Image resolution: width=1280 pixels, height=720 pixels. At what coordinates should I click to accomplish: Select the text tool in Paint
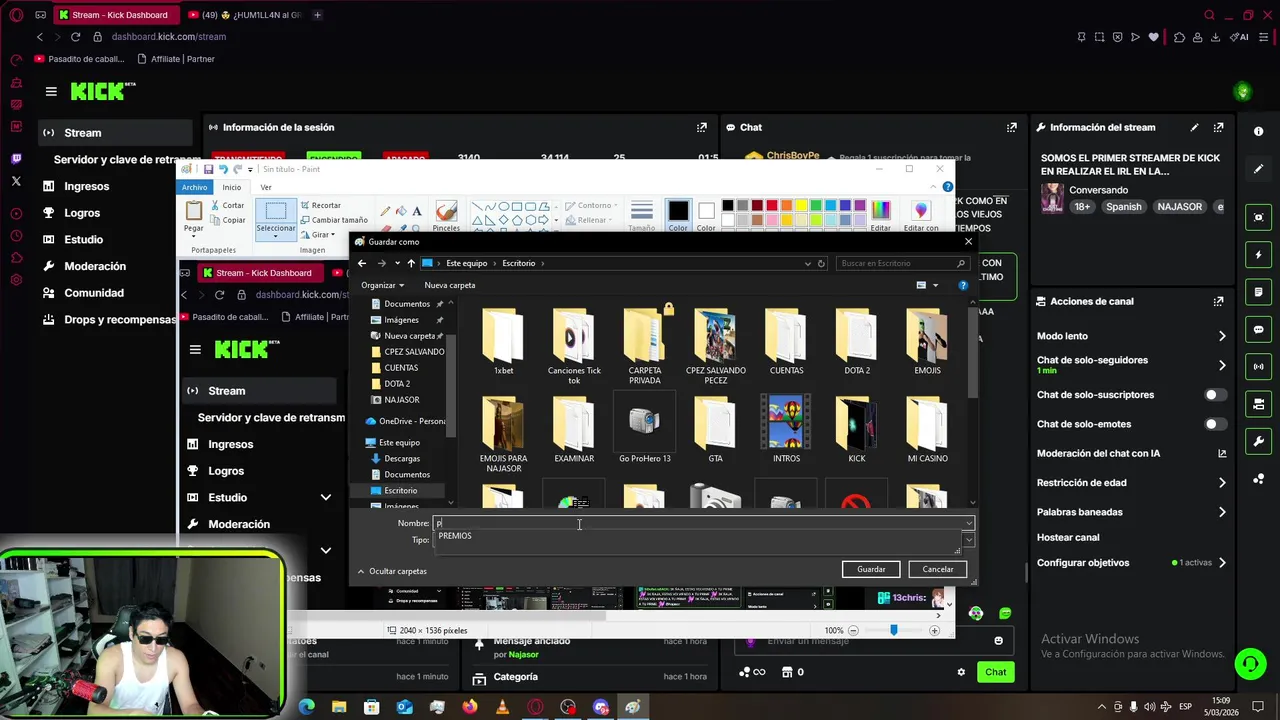click(417, 211)
